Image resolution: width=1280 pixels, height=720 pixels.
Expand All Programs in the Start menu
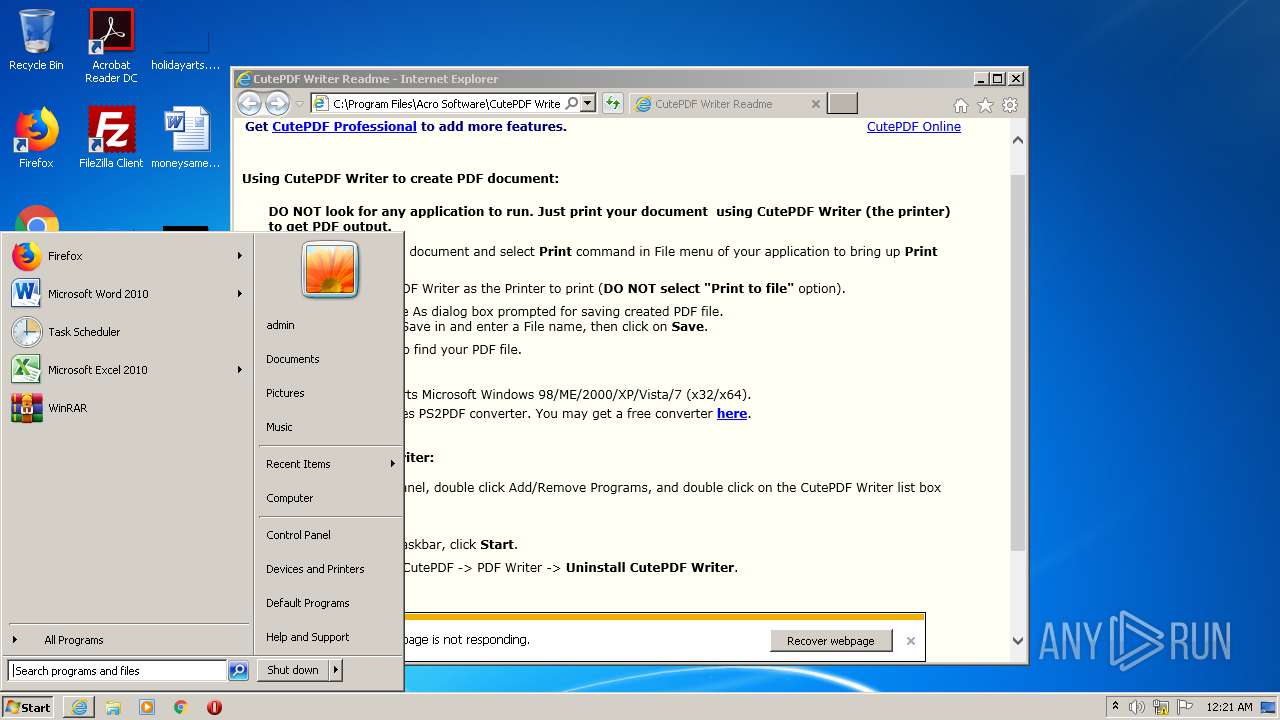pyautogui.click(x=127, y=640)
